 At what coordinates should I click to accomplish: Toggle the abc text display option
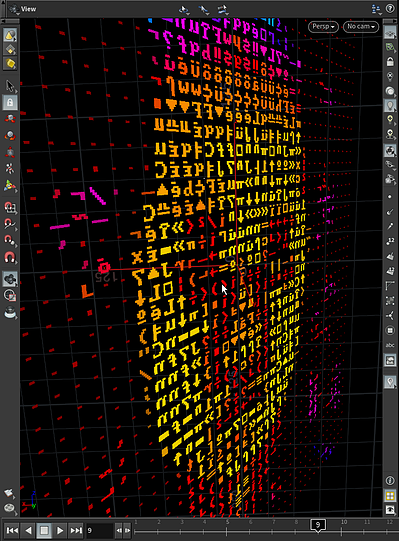point(390,345)
